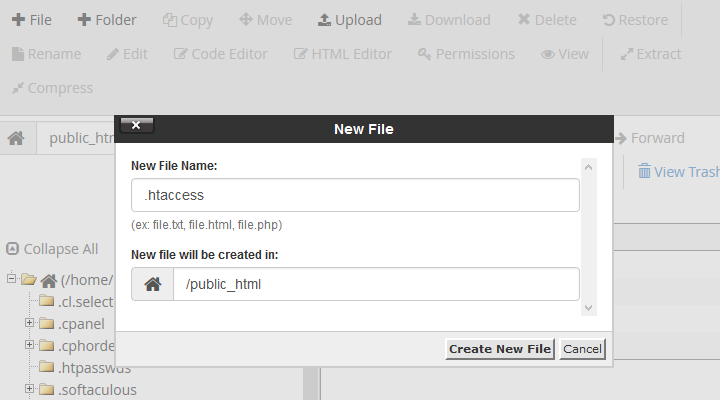This screenshot has height=400, width=720.
Task: Cancel the New File dialog
Action: 582,349
